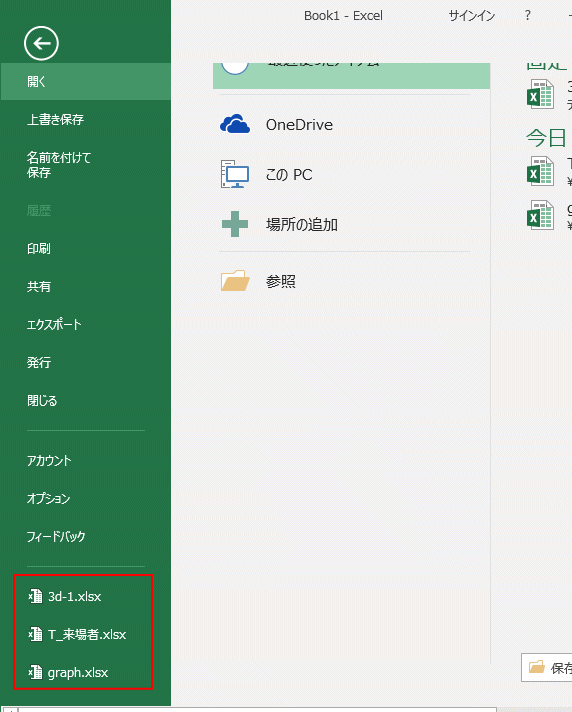The height and width of the screenshot is (712, 572).
Task: Open 名前を付けて保存 option
Action: click(x=59, y=165)
